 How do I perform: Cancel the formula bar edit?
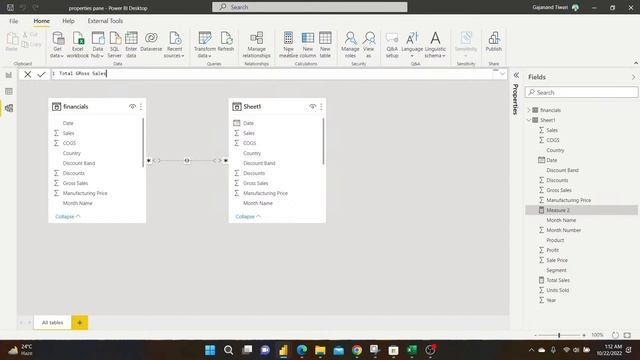27,74
